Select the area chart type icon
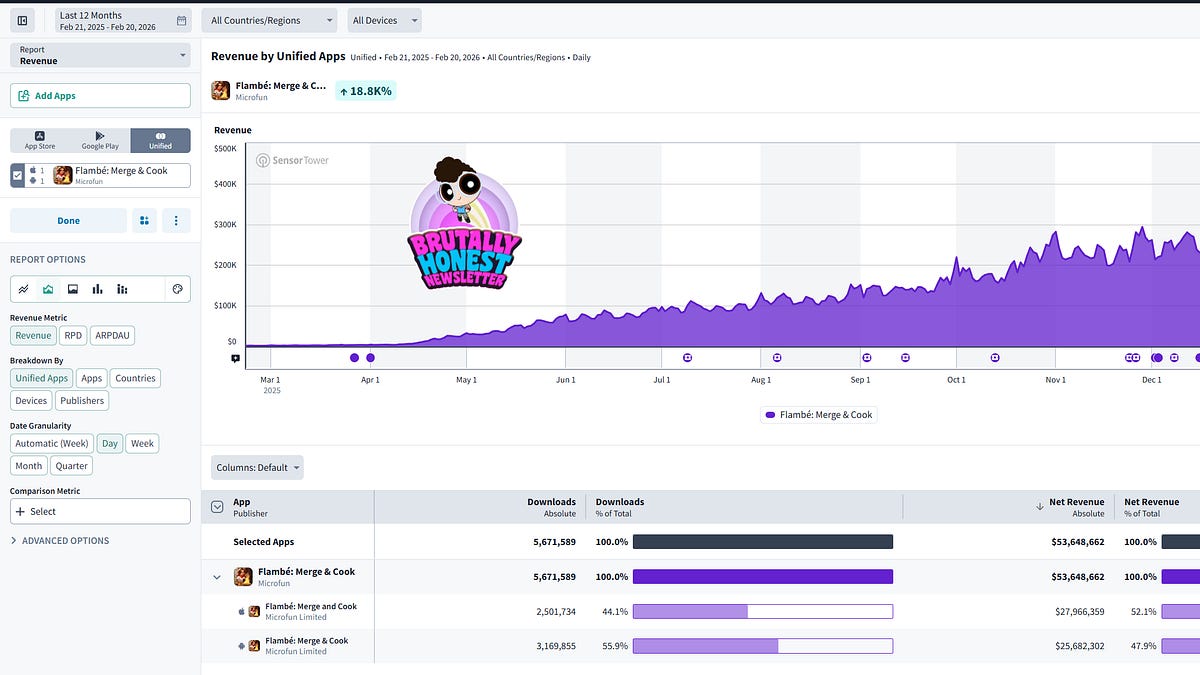Viewport: 1200px width, 675px height. [48, 289]
